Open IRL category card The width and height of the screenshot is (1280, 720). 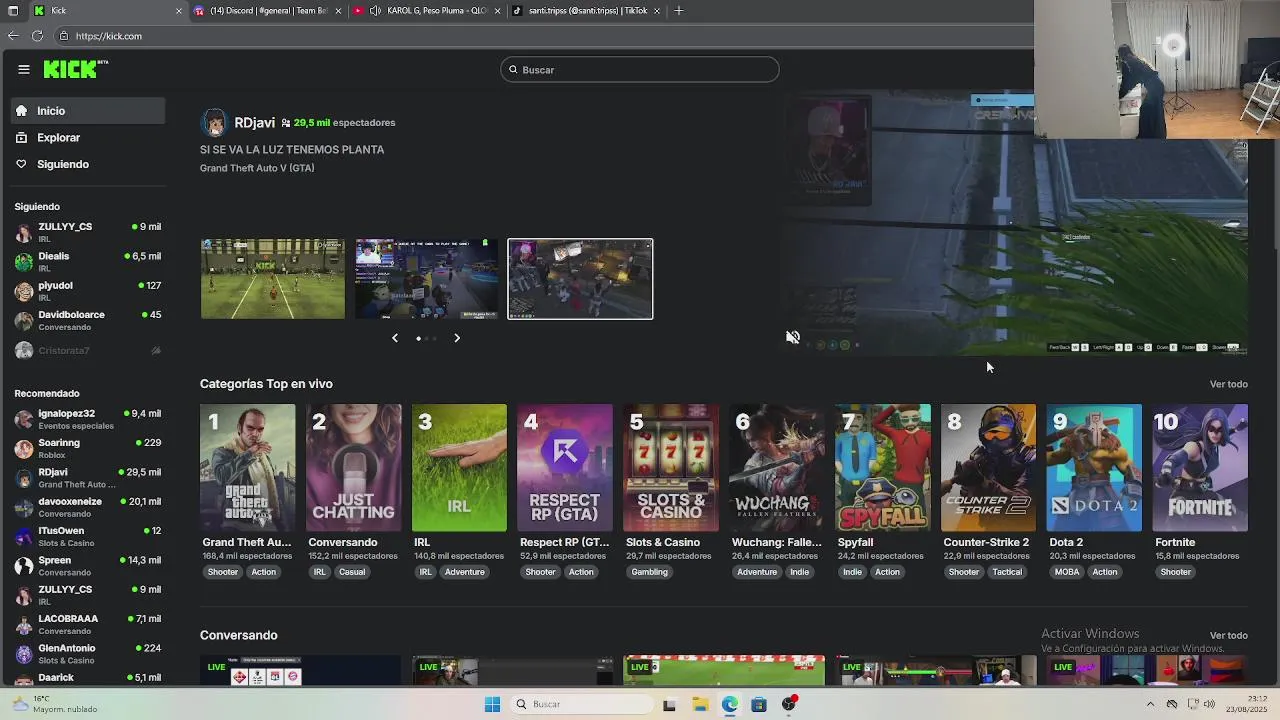[x=459, y=468]
